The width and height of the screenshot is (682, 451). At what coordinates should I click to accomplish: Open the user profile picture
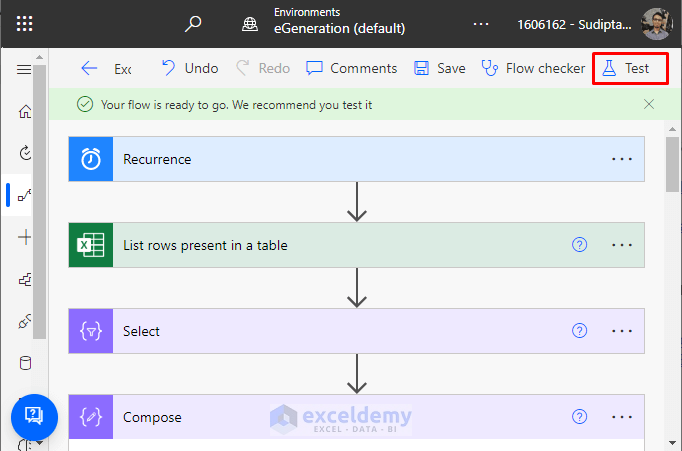click(x=656, y=24)
